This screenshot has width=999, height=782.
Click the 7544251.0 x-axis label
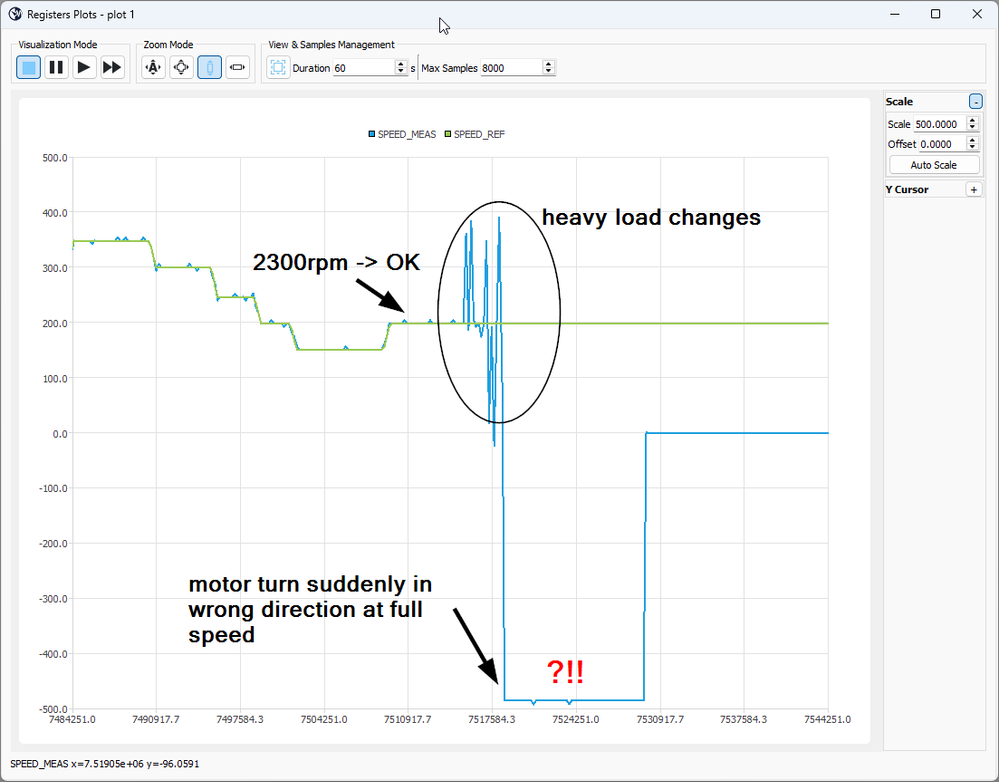click(x=828, y=720)
